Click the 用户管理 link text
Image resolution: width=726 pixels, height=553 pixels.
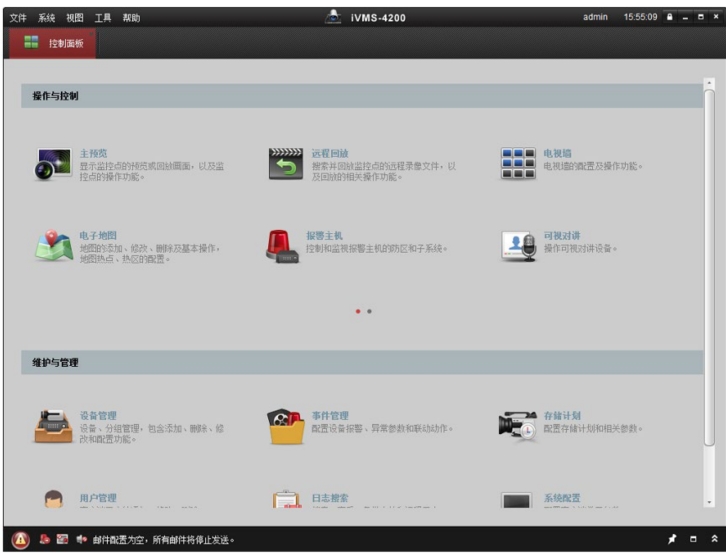click(x=98, y=498)
